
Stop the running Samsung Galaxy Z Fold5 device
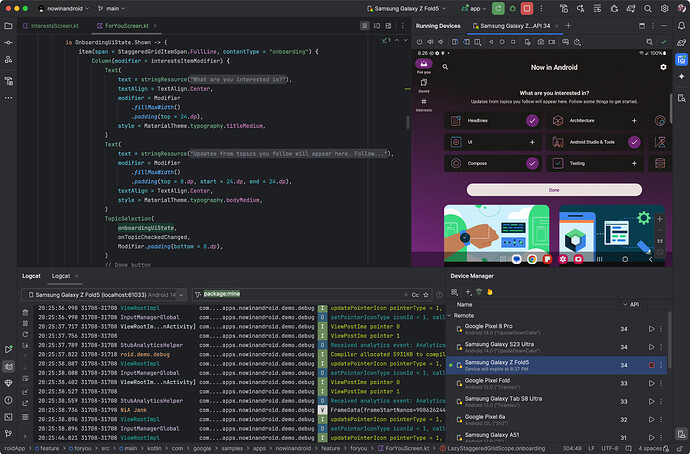pos(652,365)
